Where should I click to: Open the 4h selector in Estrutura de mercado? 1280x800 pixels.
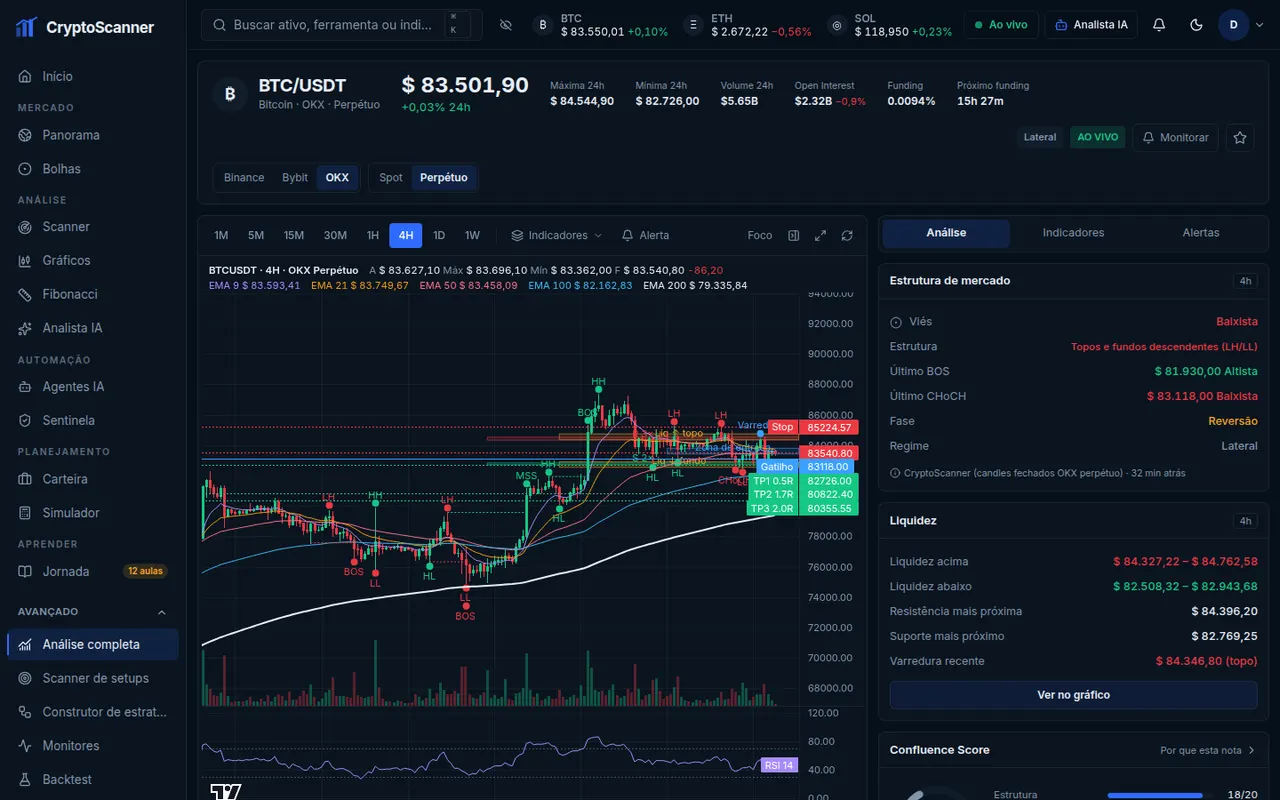(1245, 281)
